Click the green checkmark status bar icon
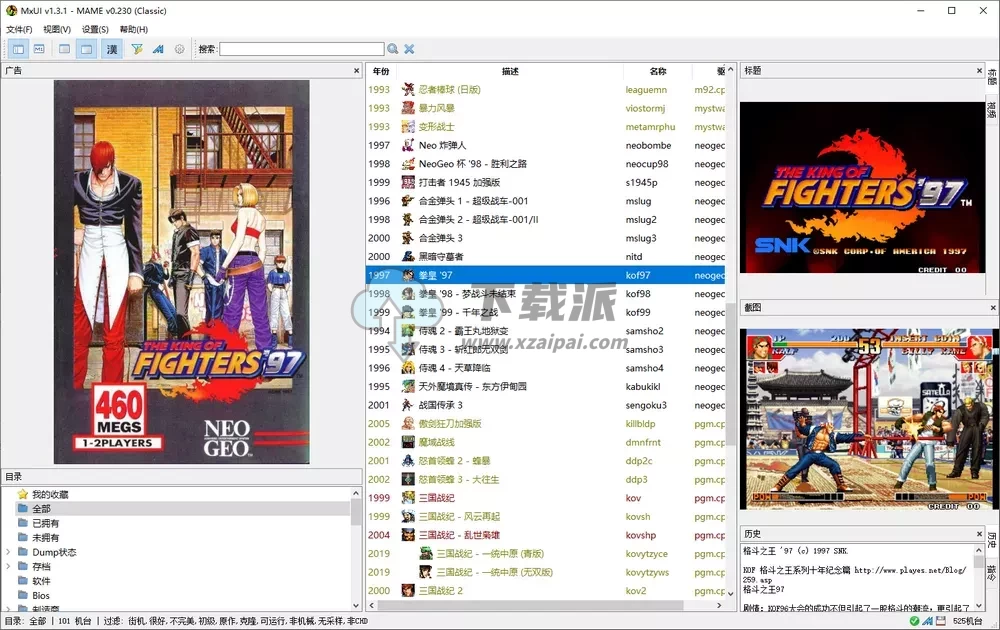The height and width of the screenshot is (630, 1000). 915,621
